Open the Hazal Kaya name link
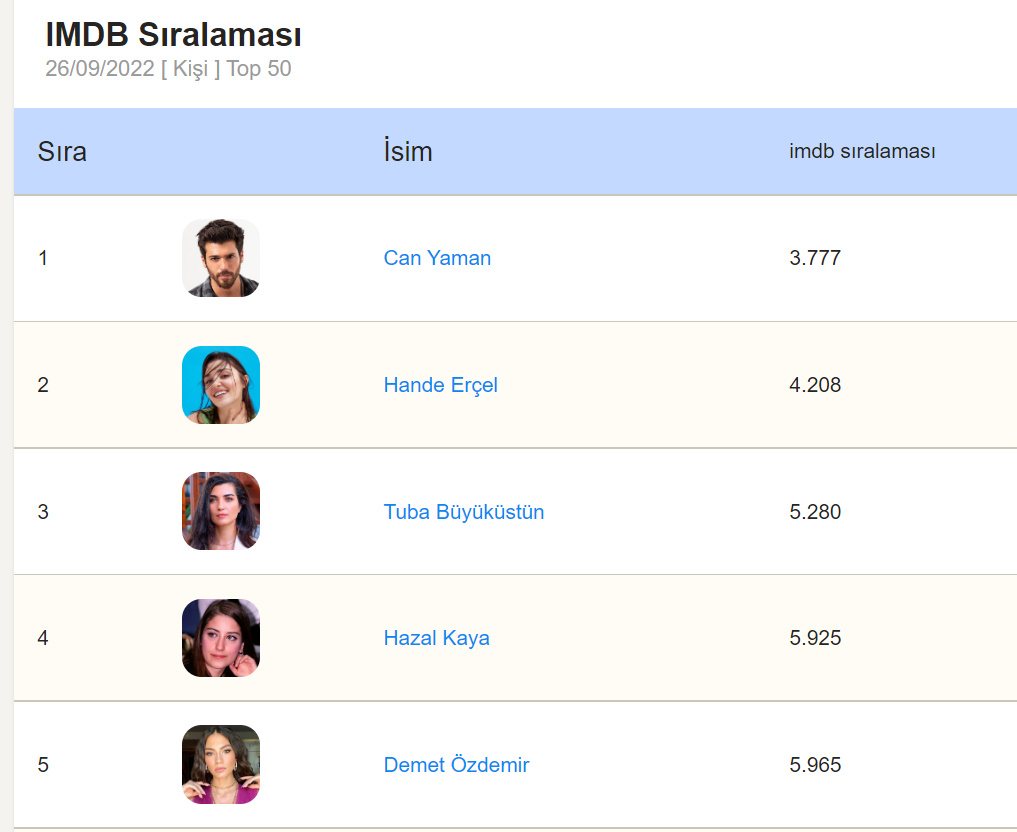This screenshot has width=1017, height=832. tap(437, 638)
